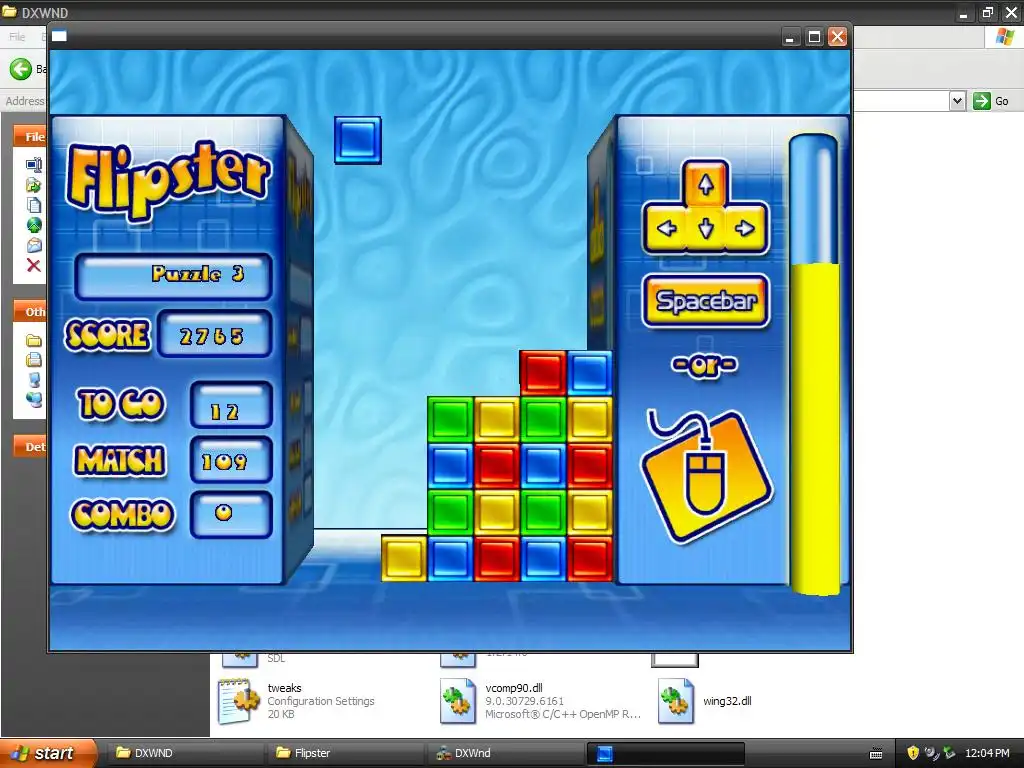
Task: Click the Publish to Web globe icon
Action: click(x=33, y=225)
